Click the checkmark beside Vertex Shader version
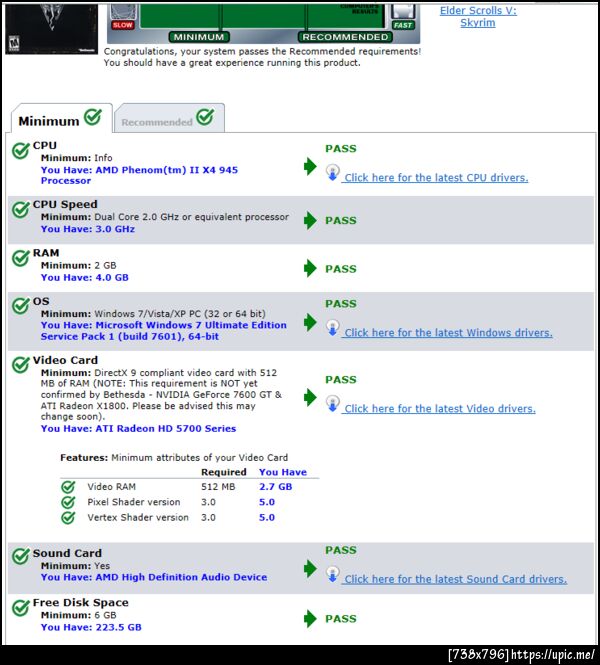This screenshot has height=665, width=600. 68,518
